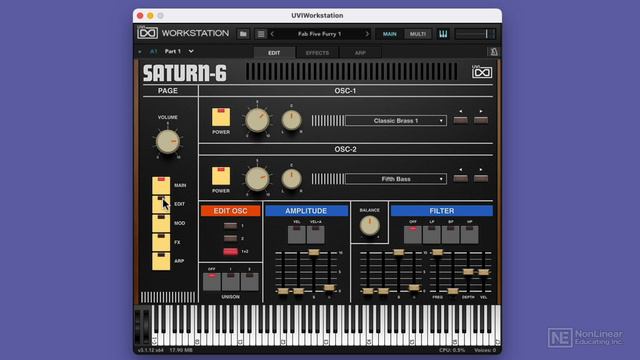This screenshot has width=640, height=360.
Task: Select previous OSC-2 waveform button
Action: (461, 178)
